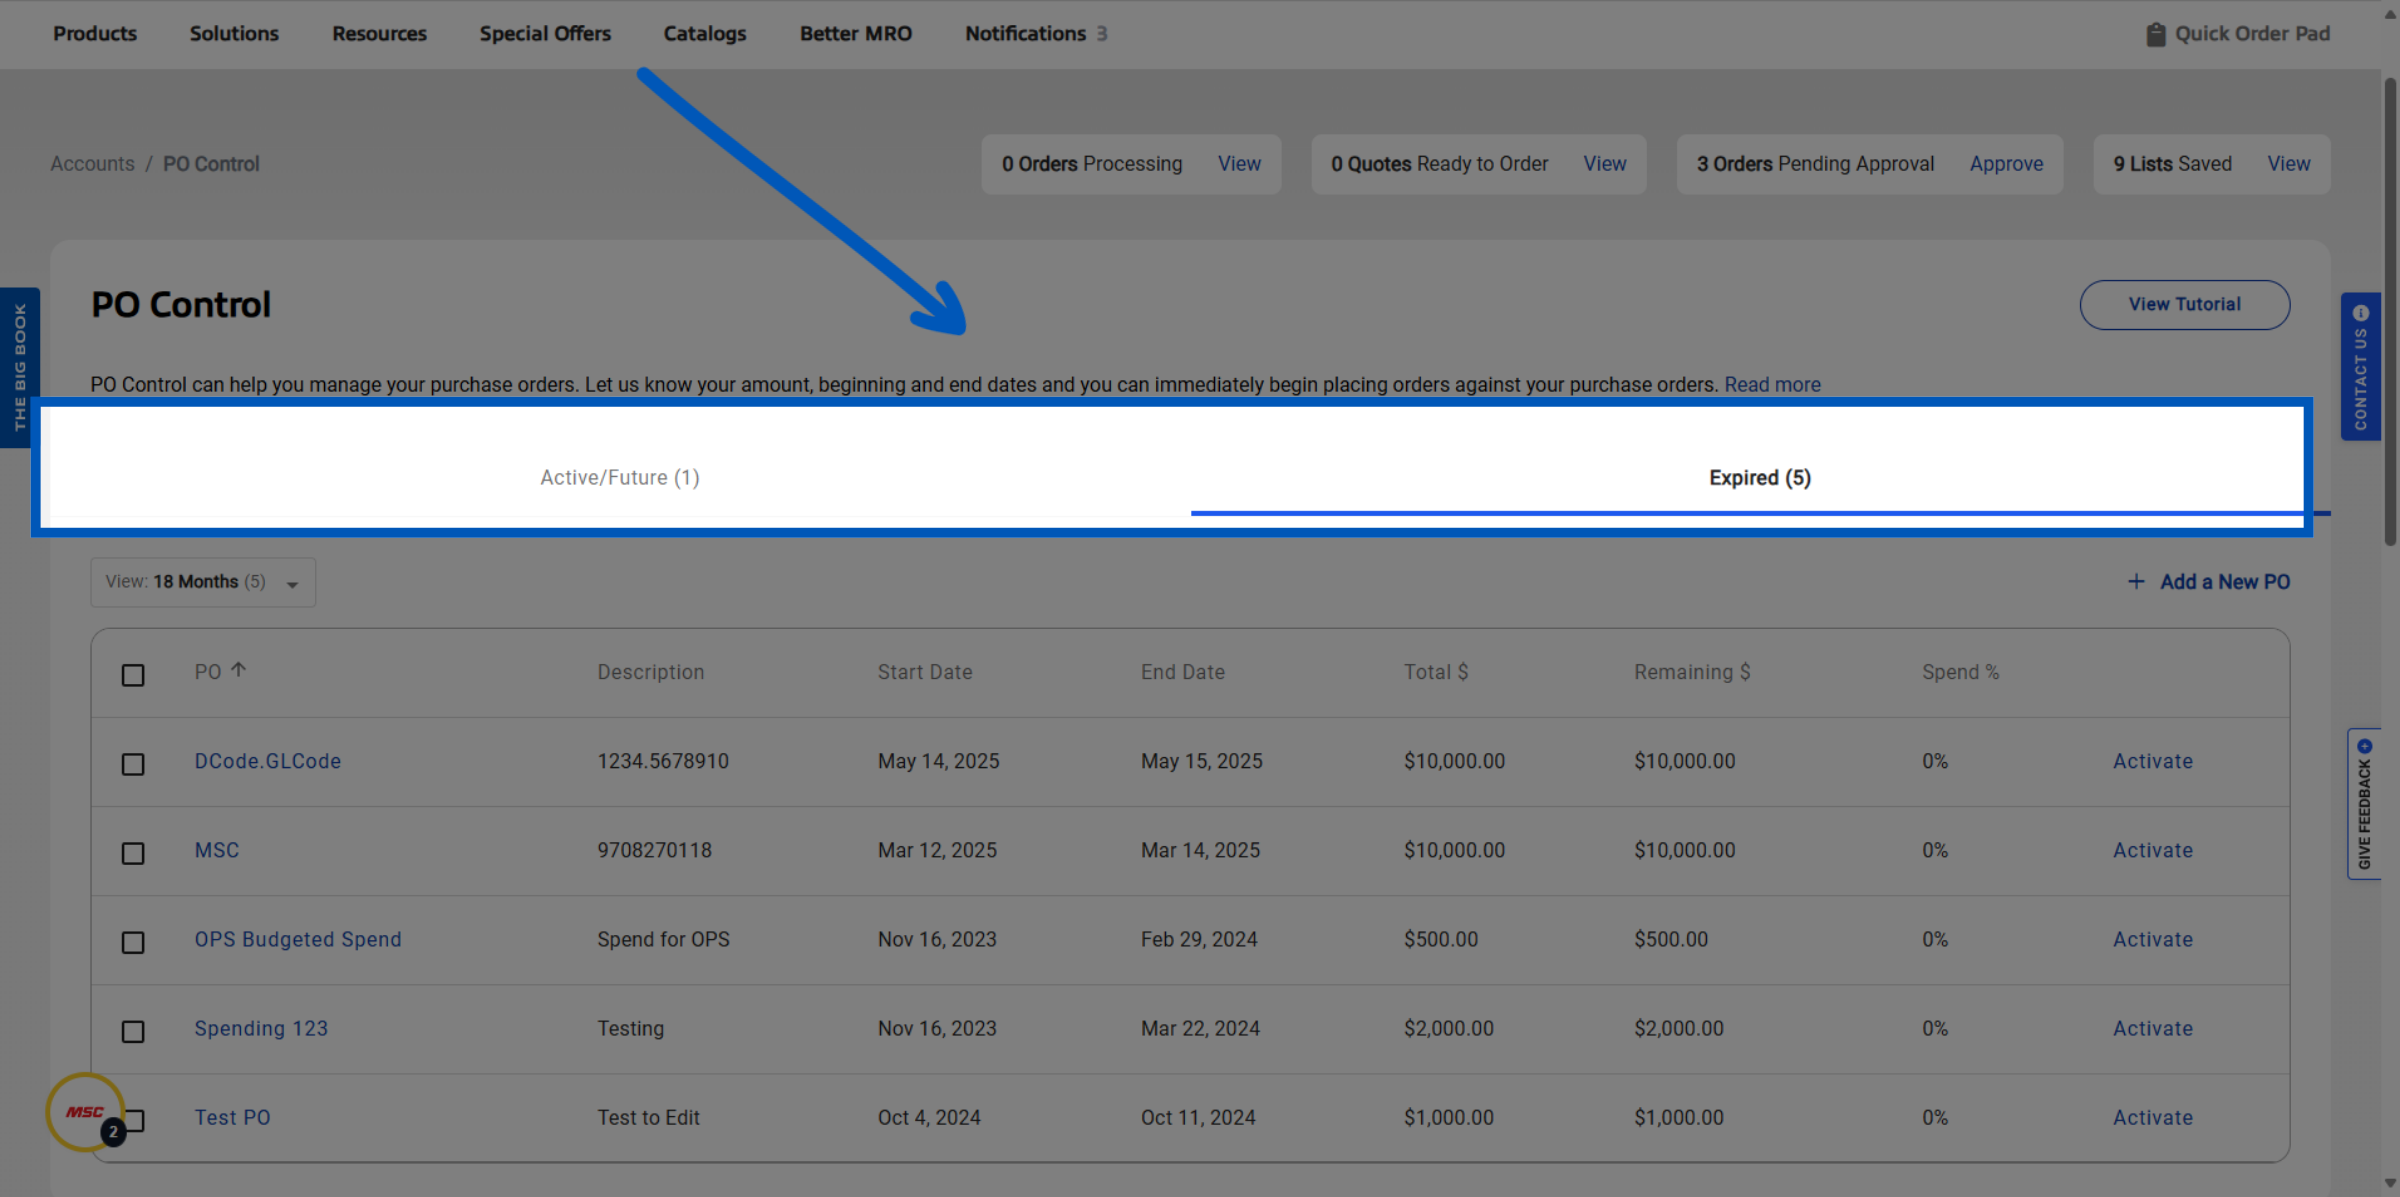Click the plus icon beside Add a New PO
2400x1197 pixels.
coord(2136,582)
